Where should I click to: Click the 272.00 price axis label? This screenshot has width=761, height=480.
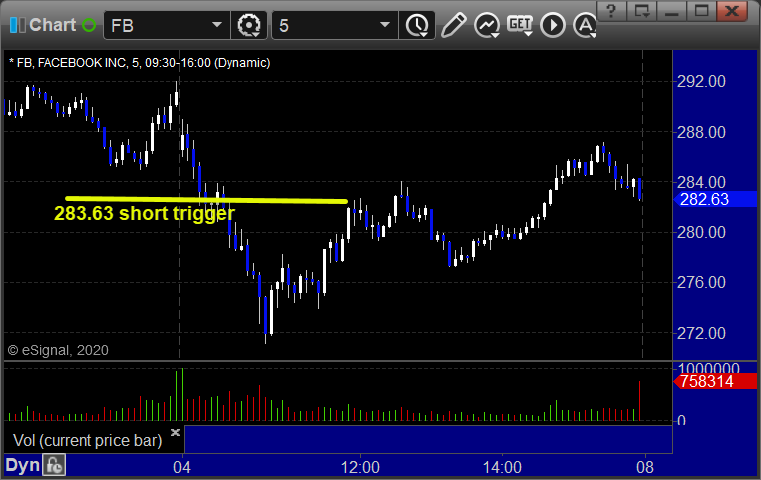tap(701, 333)
